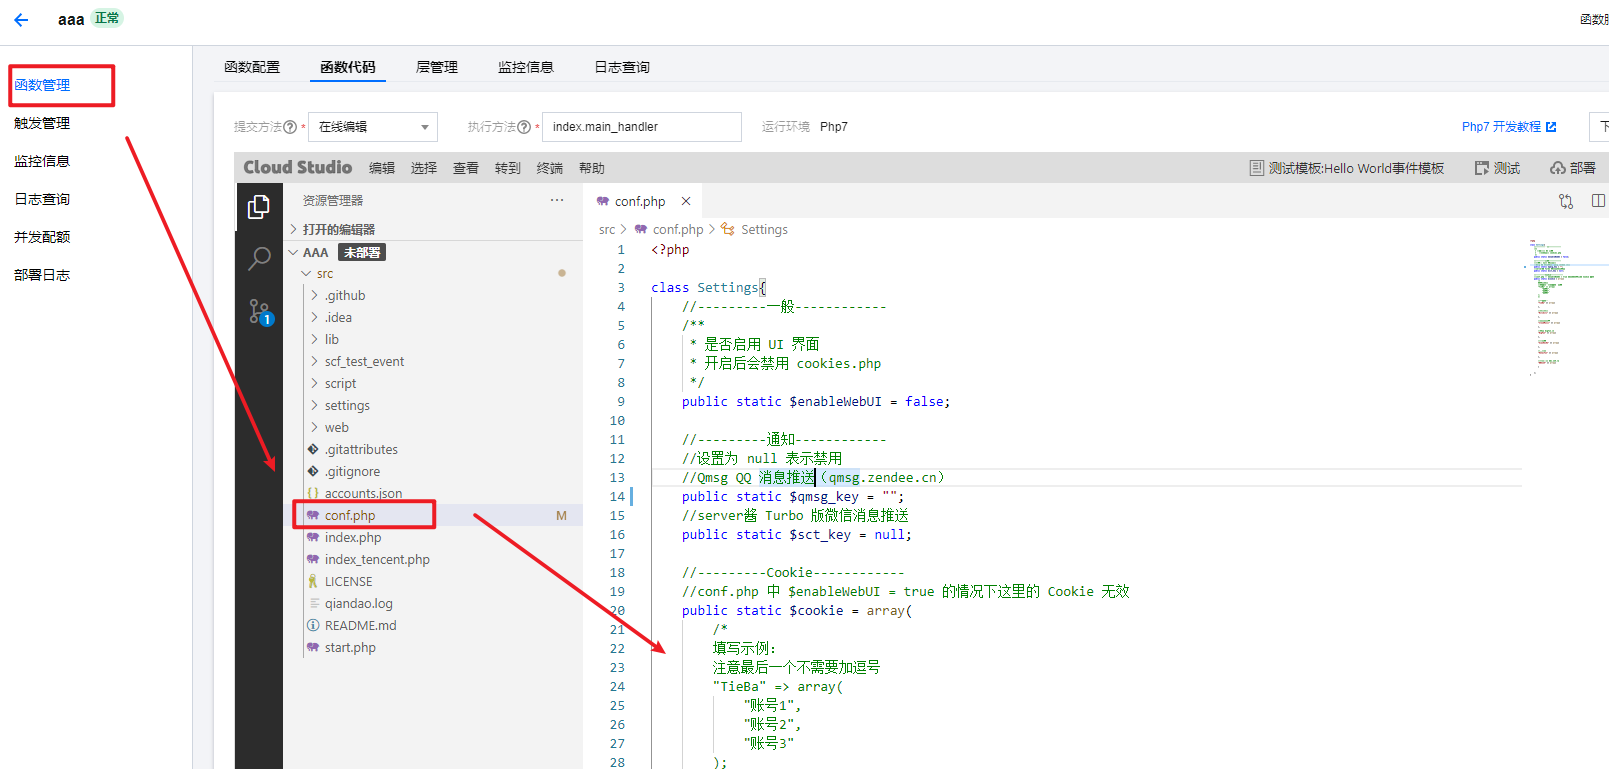
Task: Click the conf.php editor tab label
Action: 640,201
